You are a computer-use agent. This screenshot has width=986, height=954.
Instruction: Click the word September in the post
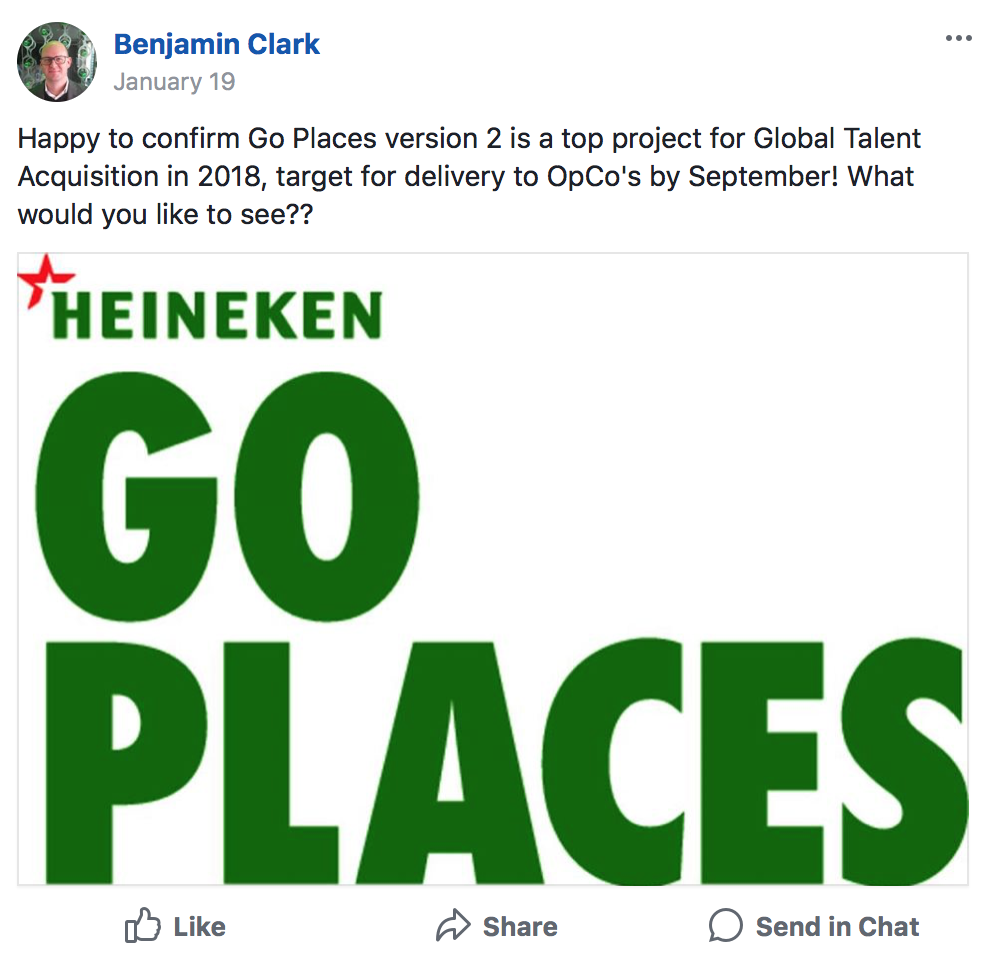click(763, 177)
